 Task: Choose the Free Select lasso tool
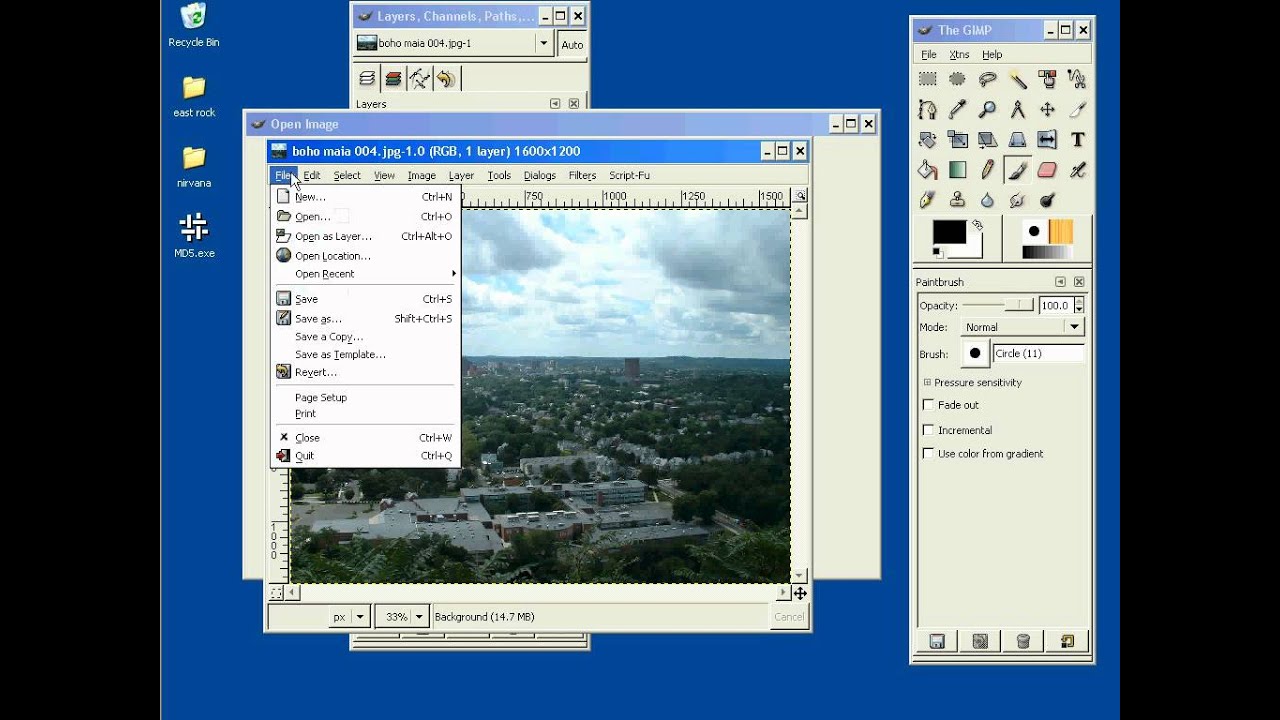click(x=988, y=79)
